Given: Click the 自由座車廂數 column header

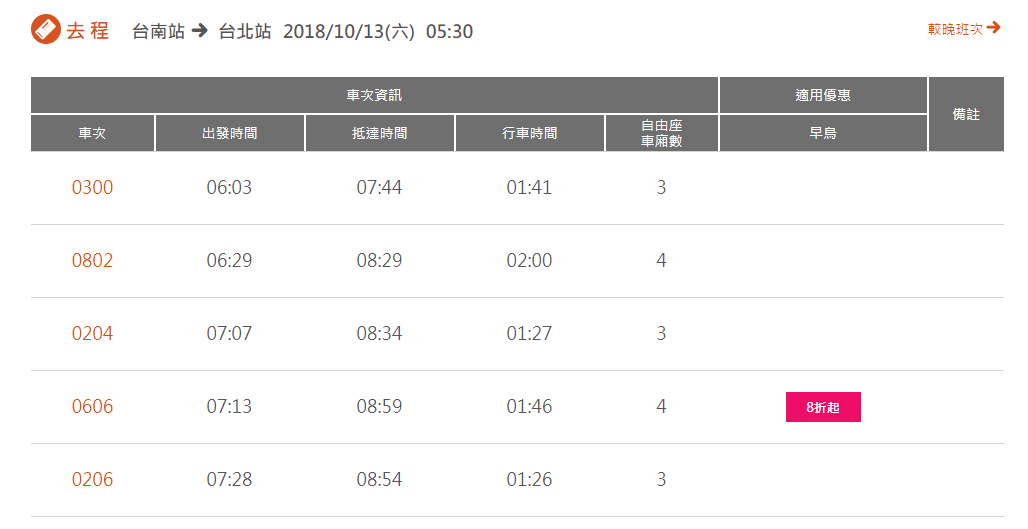Looking at the screenshot, I should (x=662, y=133).
